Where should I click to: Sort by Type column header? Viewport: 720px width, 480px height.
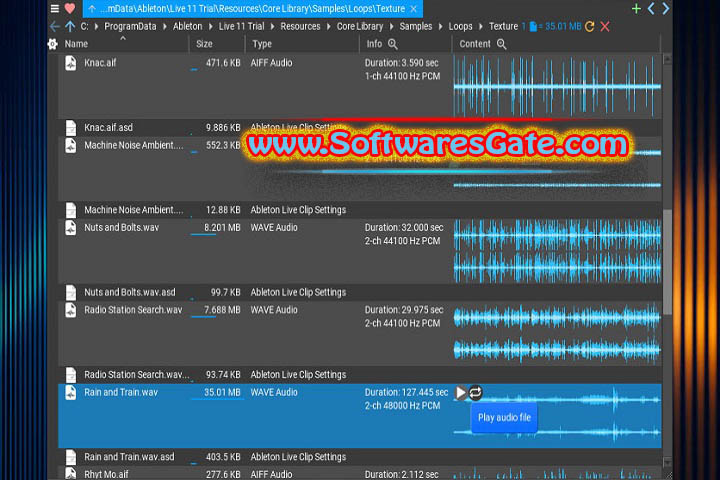click(262, 44)
